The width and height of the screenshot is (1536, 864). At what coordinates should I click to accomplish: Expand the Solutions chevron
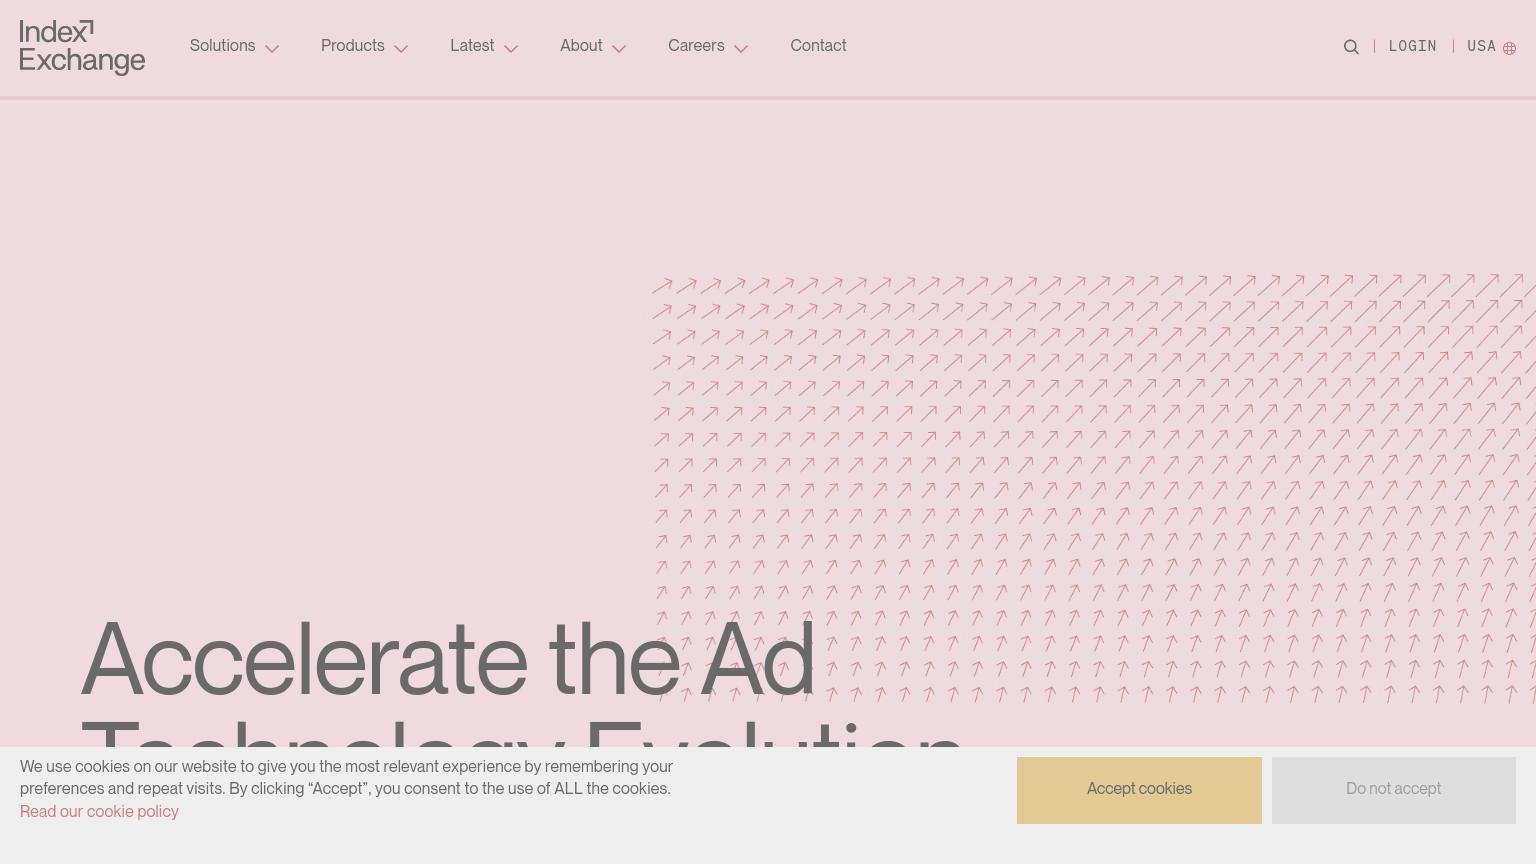point(271,48)
